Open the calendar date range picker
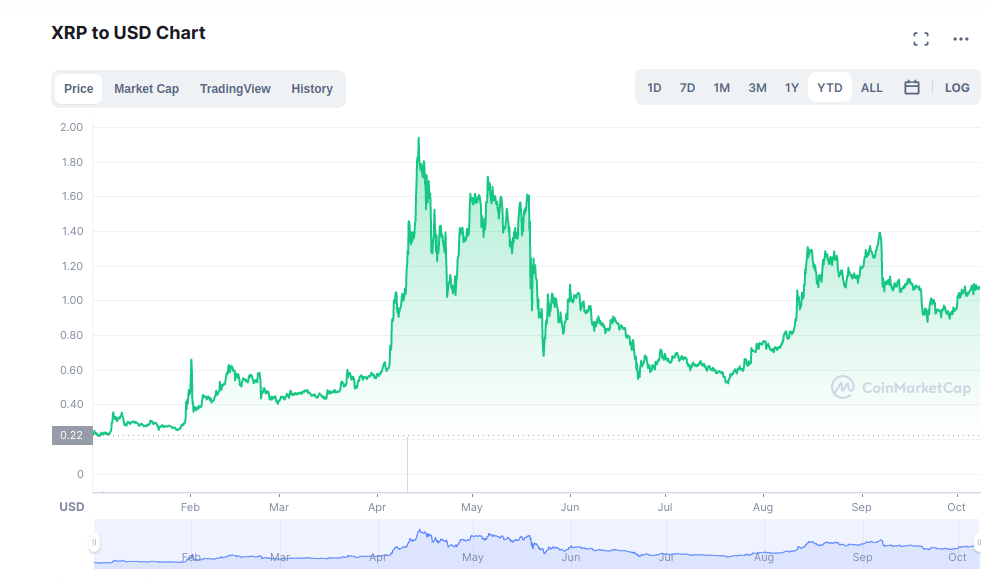The height and width of the screenshot is (583, 989). pos(911,87)
